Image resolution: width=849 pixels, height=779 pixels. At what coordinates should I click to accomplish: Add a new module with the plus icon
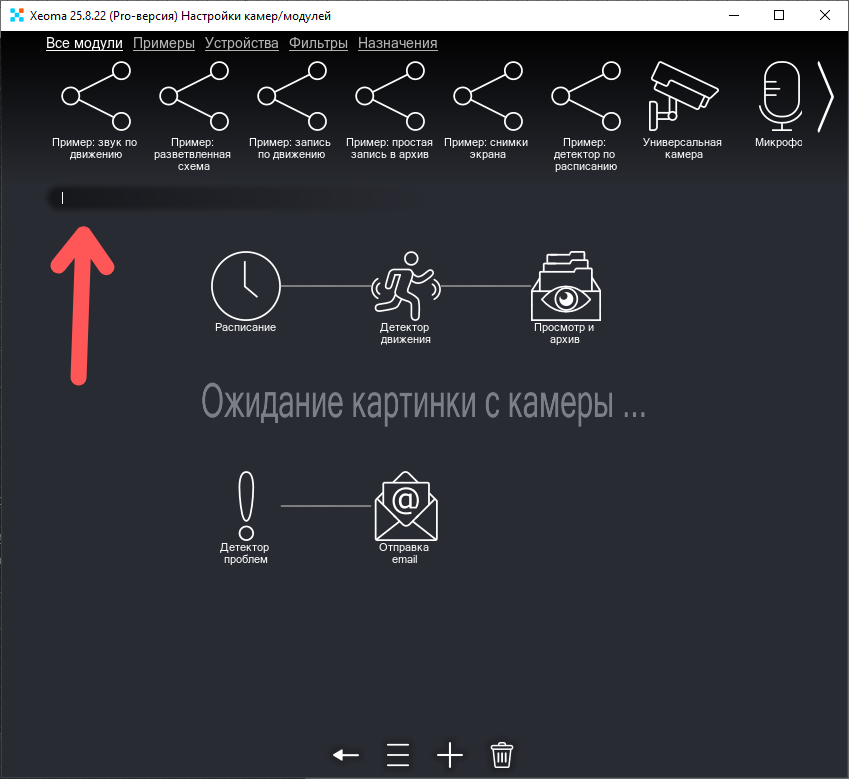point(449,755)
